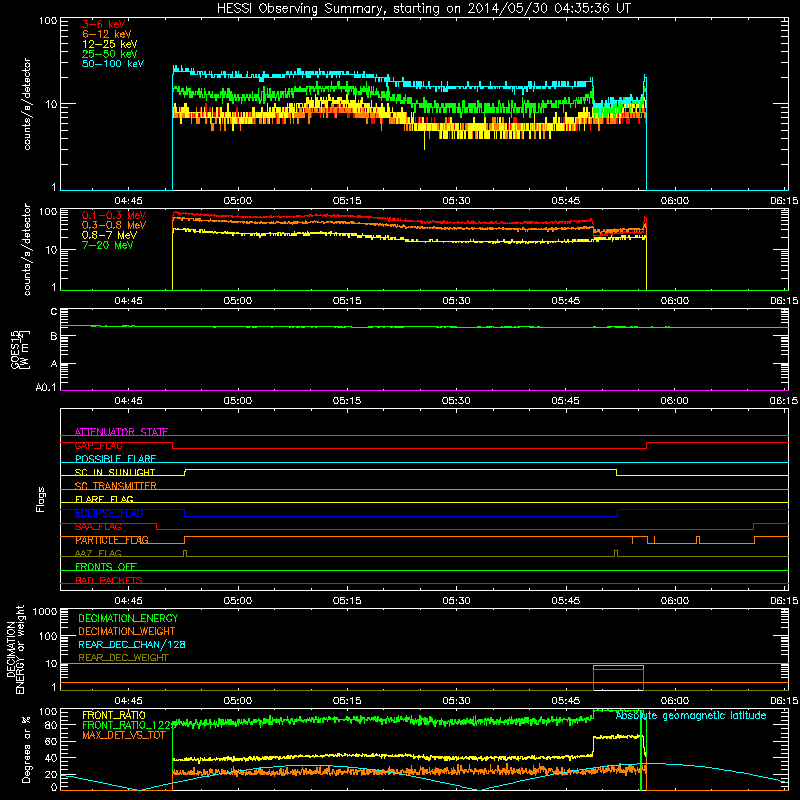The width and height of the screenshot is (800, 800).
Task: Click the 'C' tick label on GOES axis
Action: [x=54, y=312]
